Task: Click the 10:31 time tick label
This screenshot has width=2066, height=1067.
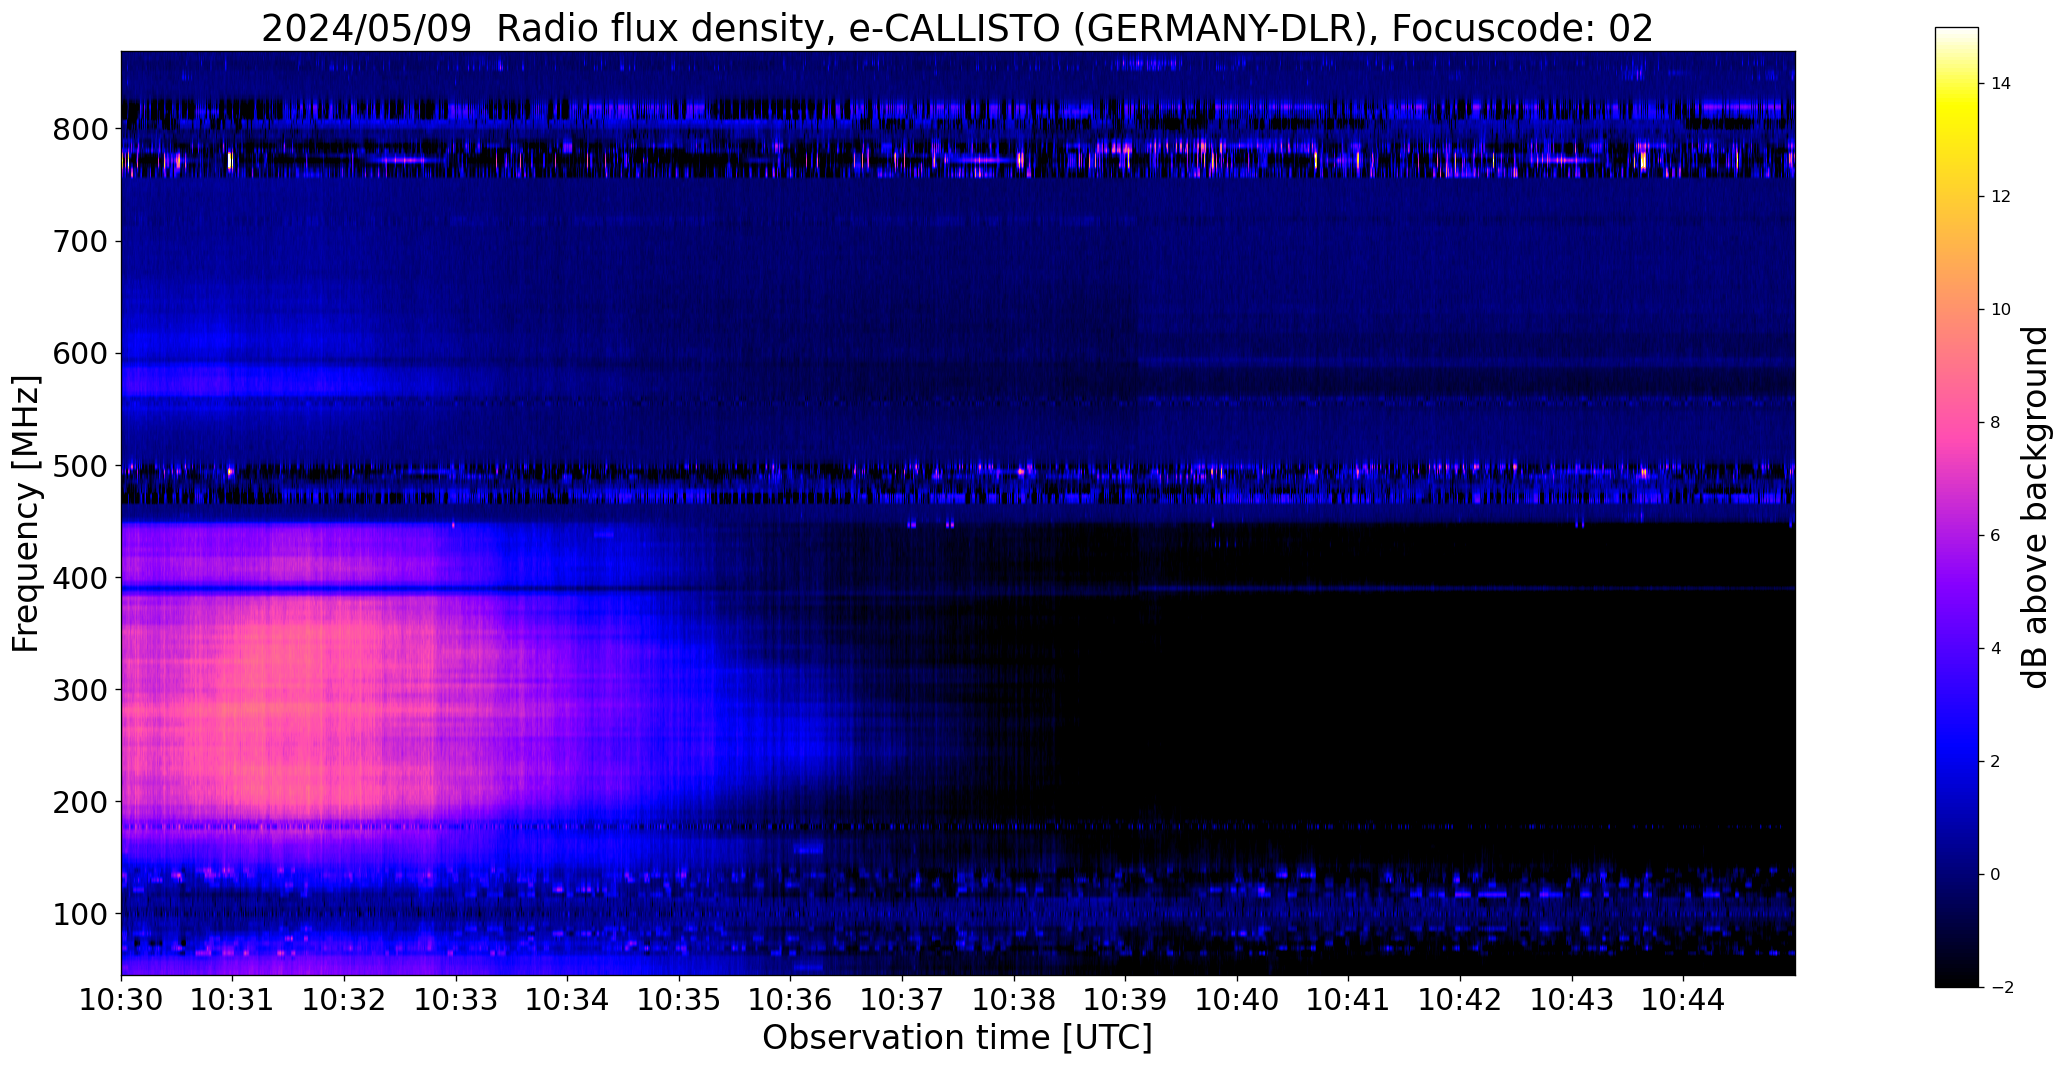Action: (x=233, y=1000)
